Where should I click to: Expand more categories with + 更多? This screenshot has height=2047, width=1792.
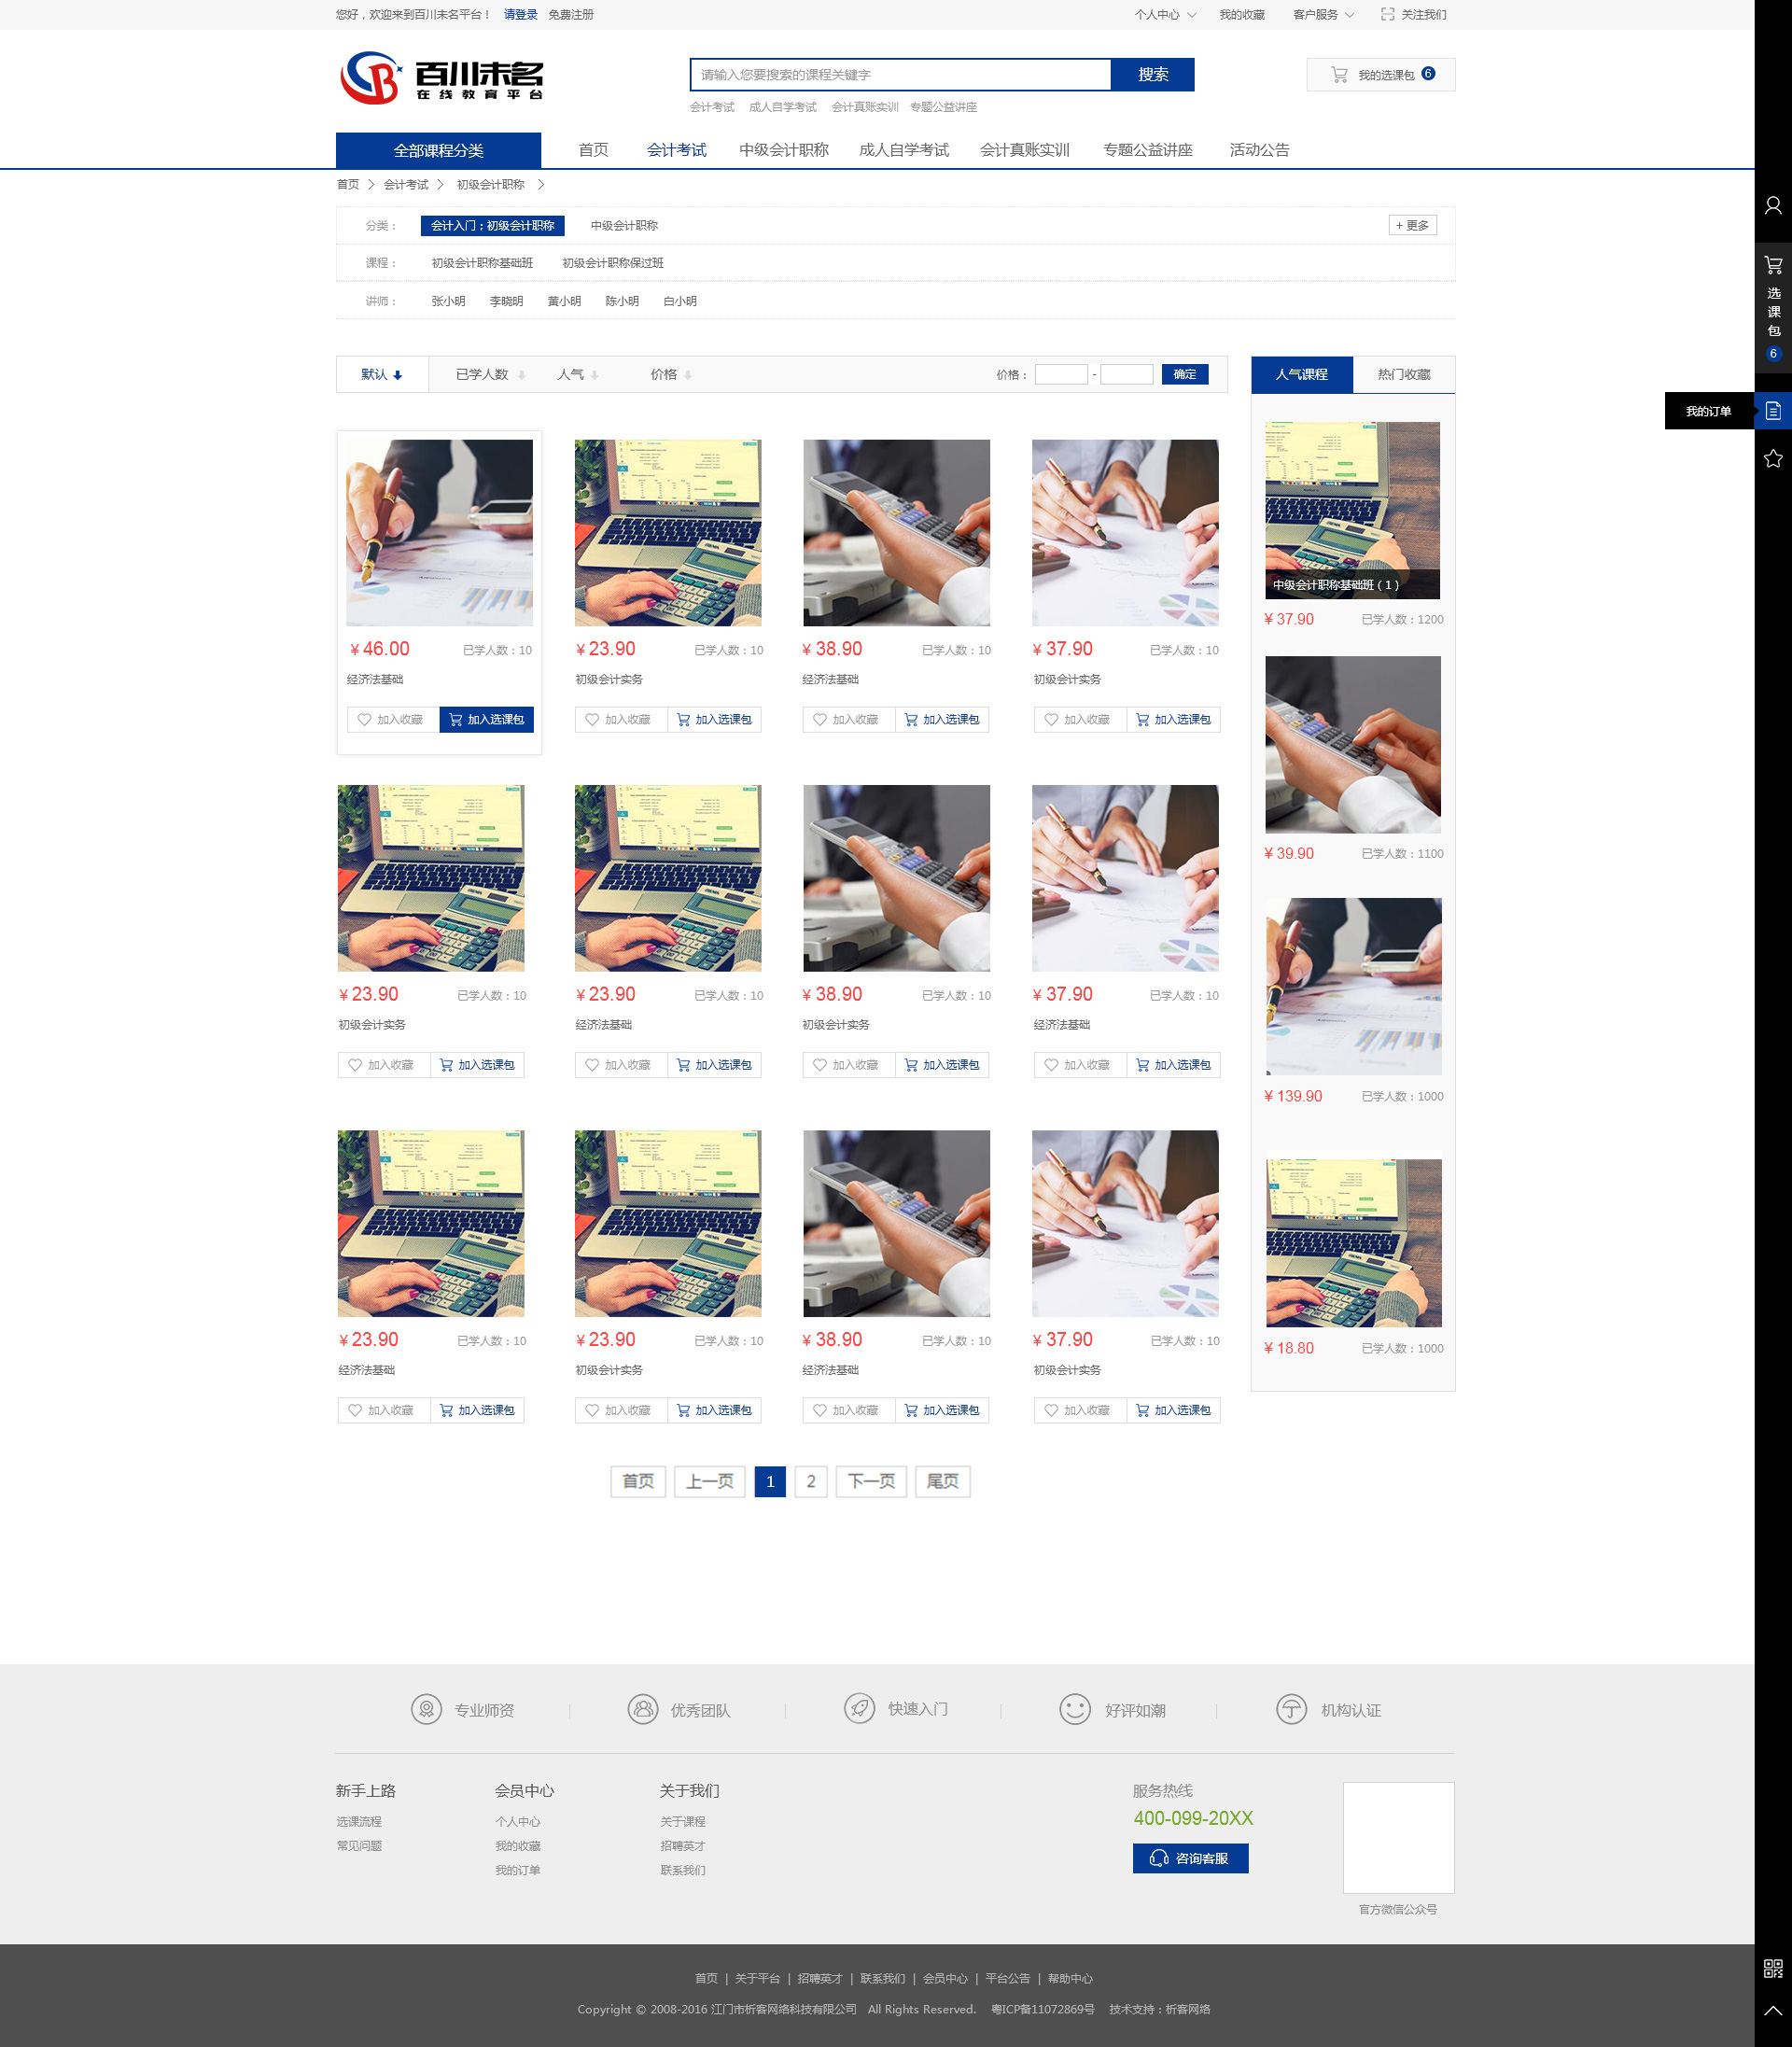[1412, 225]
